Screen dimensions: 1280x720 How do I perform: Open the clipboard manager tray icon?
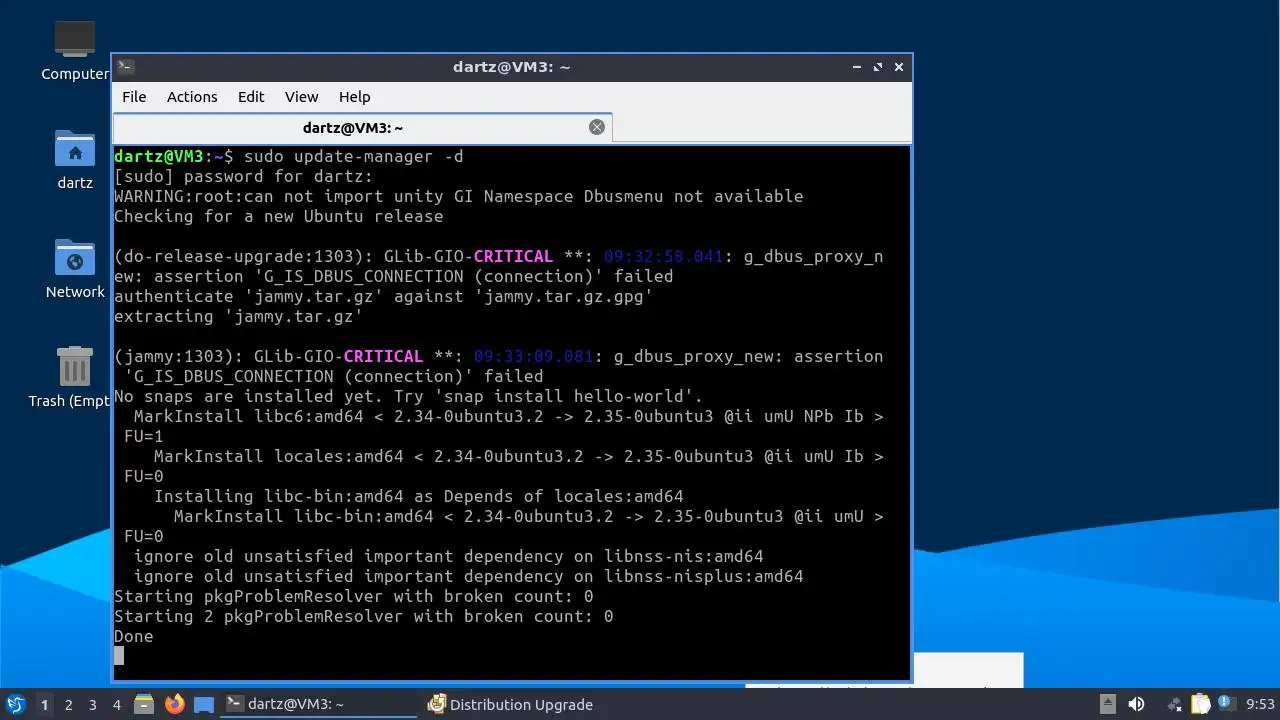tap(1200, 704)
